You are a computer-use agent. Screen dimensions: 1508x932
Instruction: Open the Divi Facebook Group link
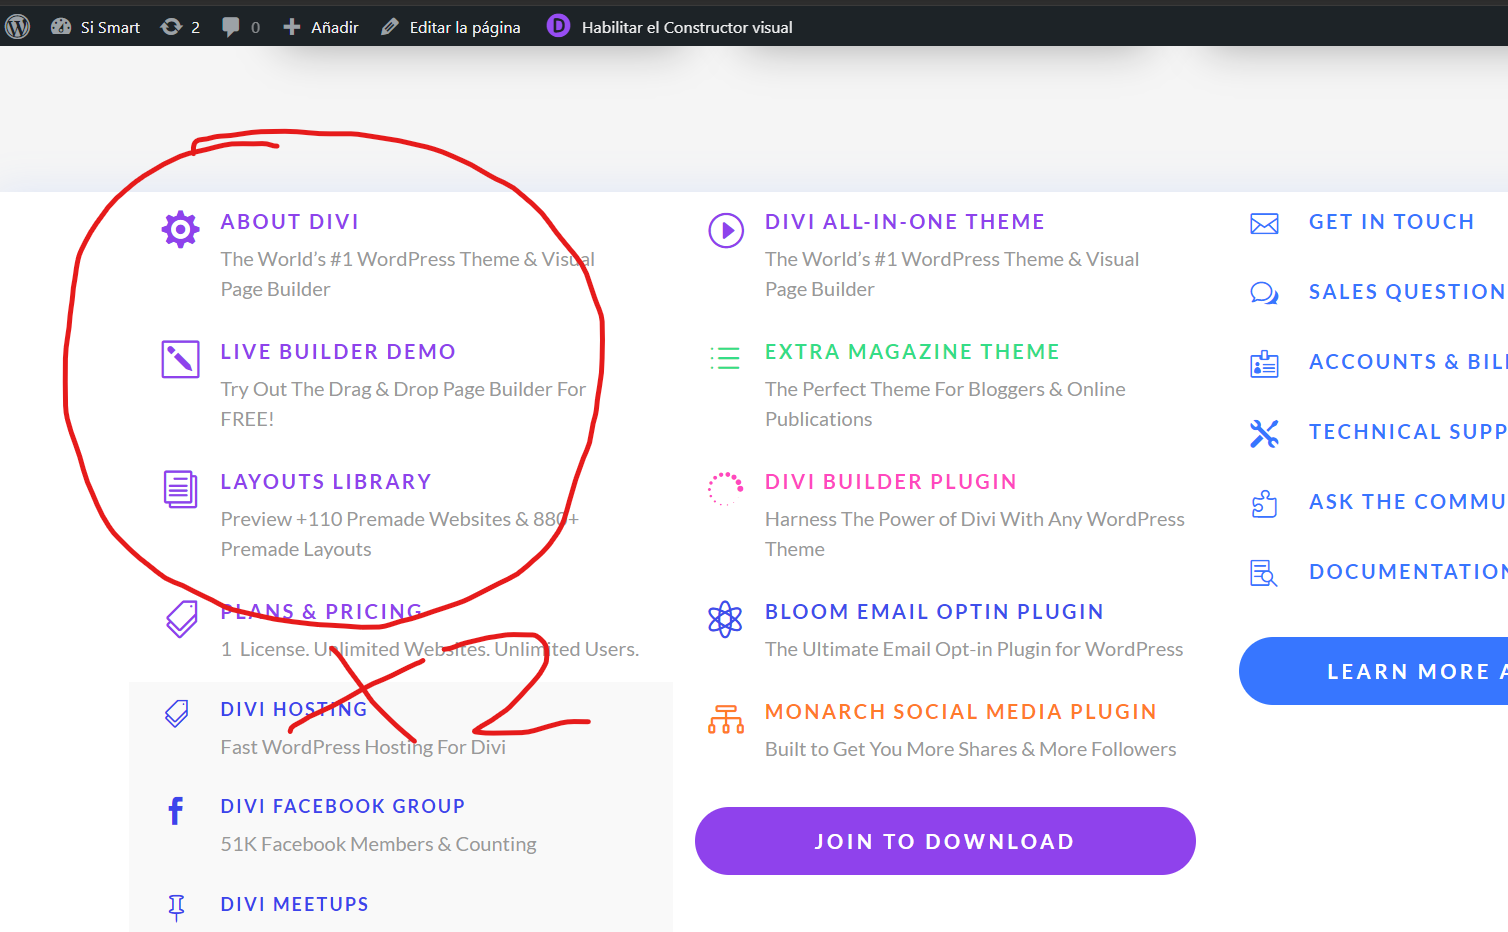pos(343,806)
